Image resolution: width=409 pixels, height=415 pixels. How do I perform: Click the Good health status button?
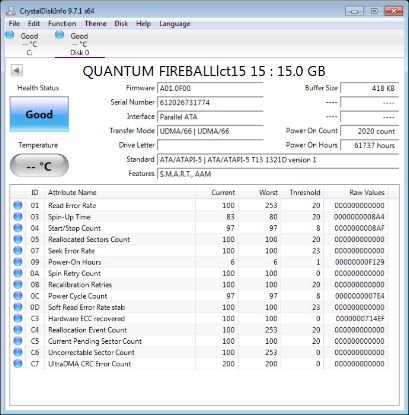pos(39,114)
